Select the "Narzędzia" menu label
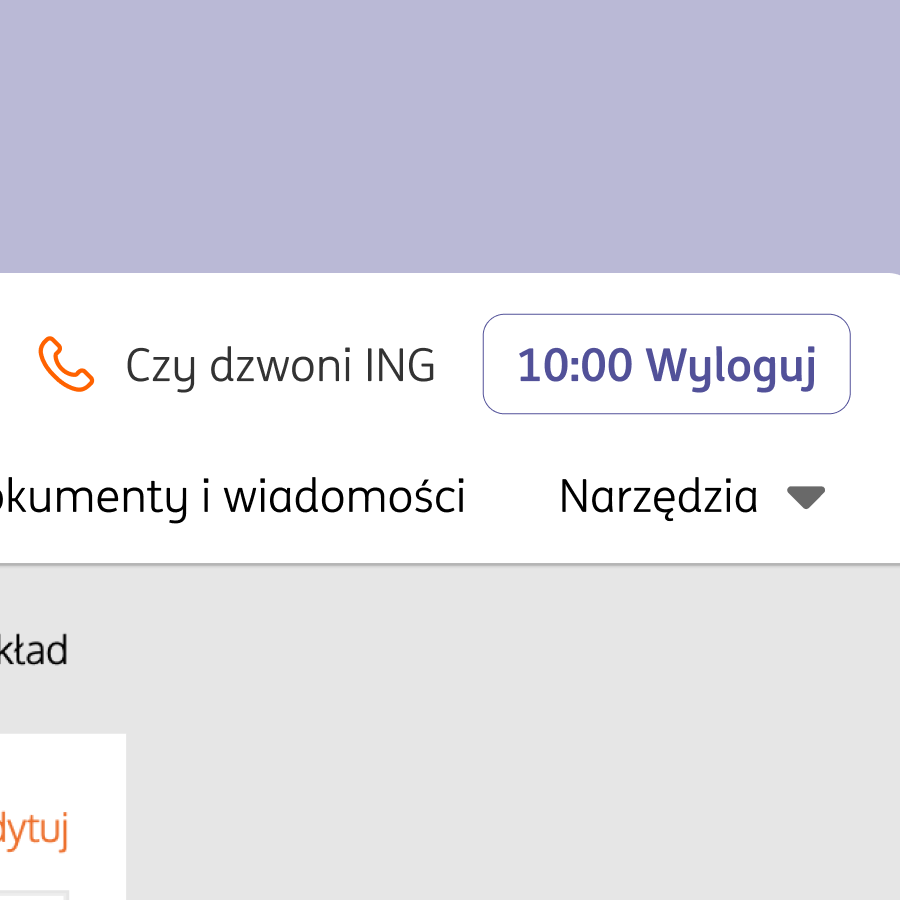 coord(658,496)
